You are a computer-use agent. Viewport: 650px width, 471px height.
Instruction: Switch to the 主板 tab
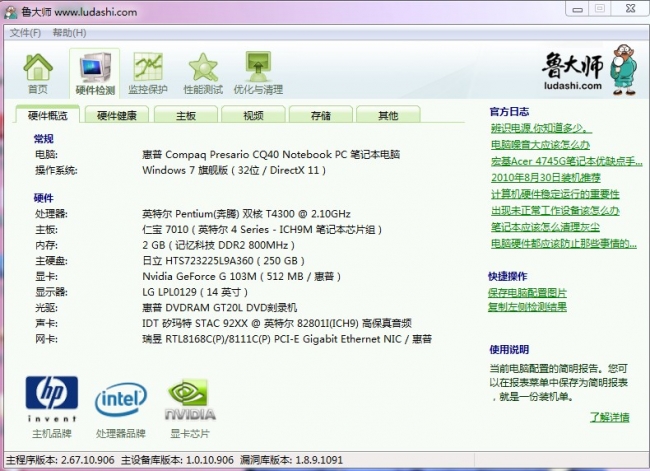pyautogui.click(x=186, y=115)
